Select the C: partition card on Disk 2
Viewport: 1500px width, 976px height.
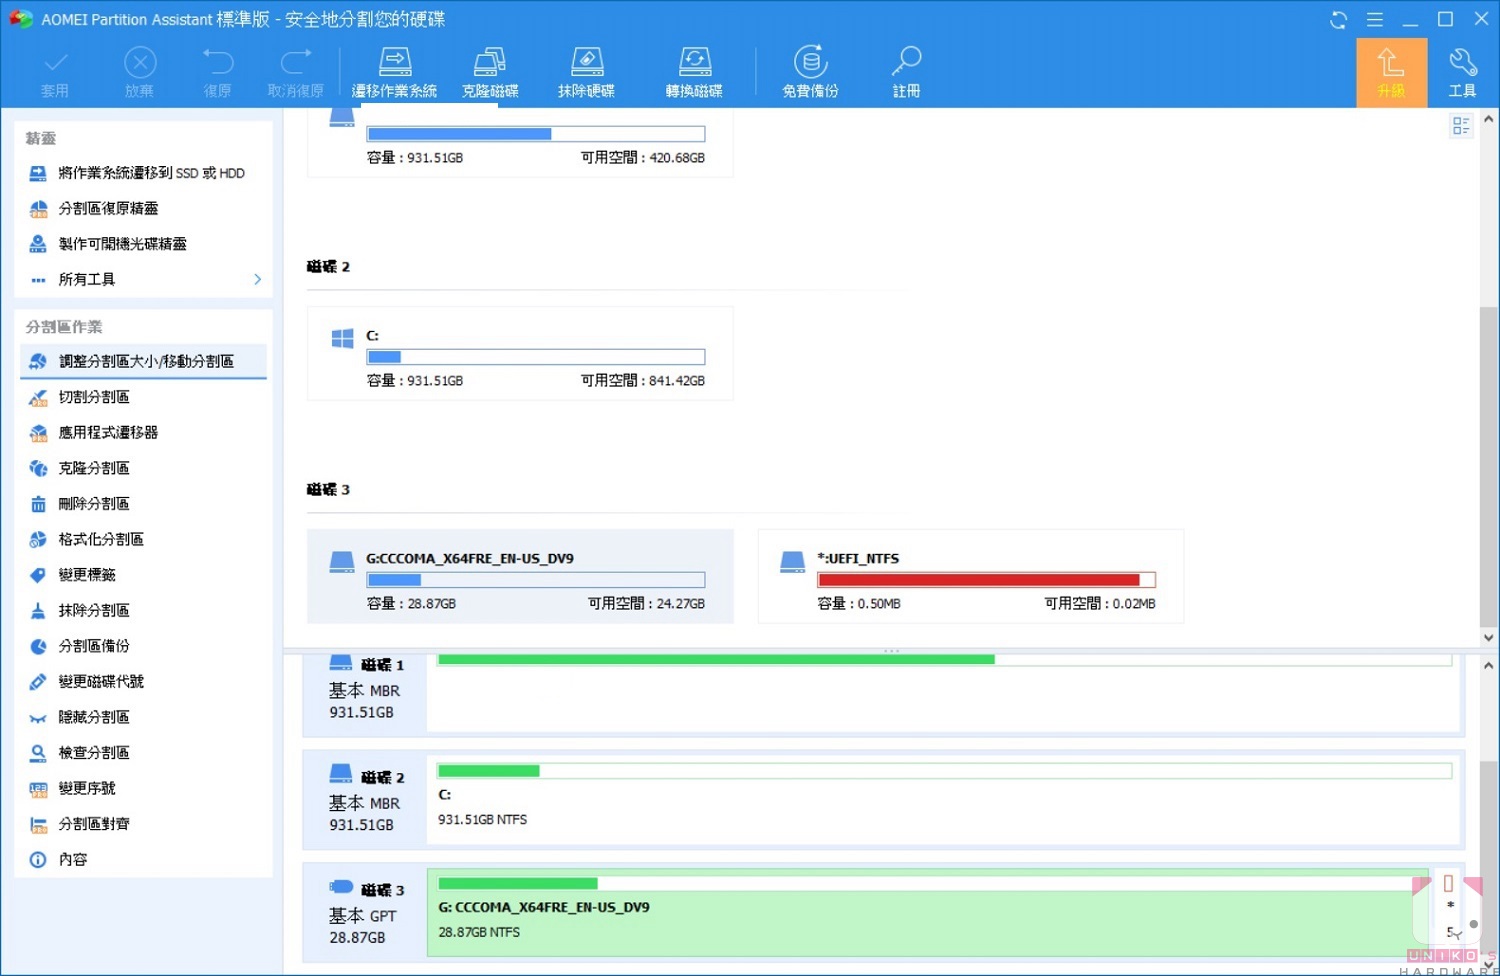520,354
